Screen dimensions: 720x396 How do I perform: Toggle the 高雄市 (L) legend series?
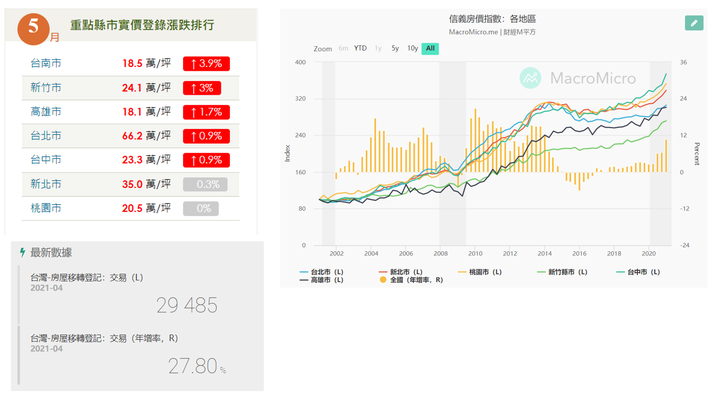tap(322, 280)
